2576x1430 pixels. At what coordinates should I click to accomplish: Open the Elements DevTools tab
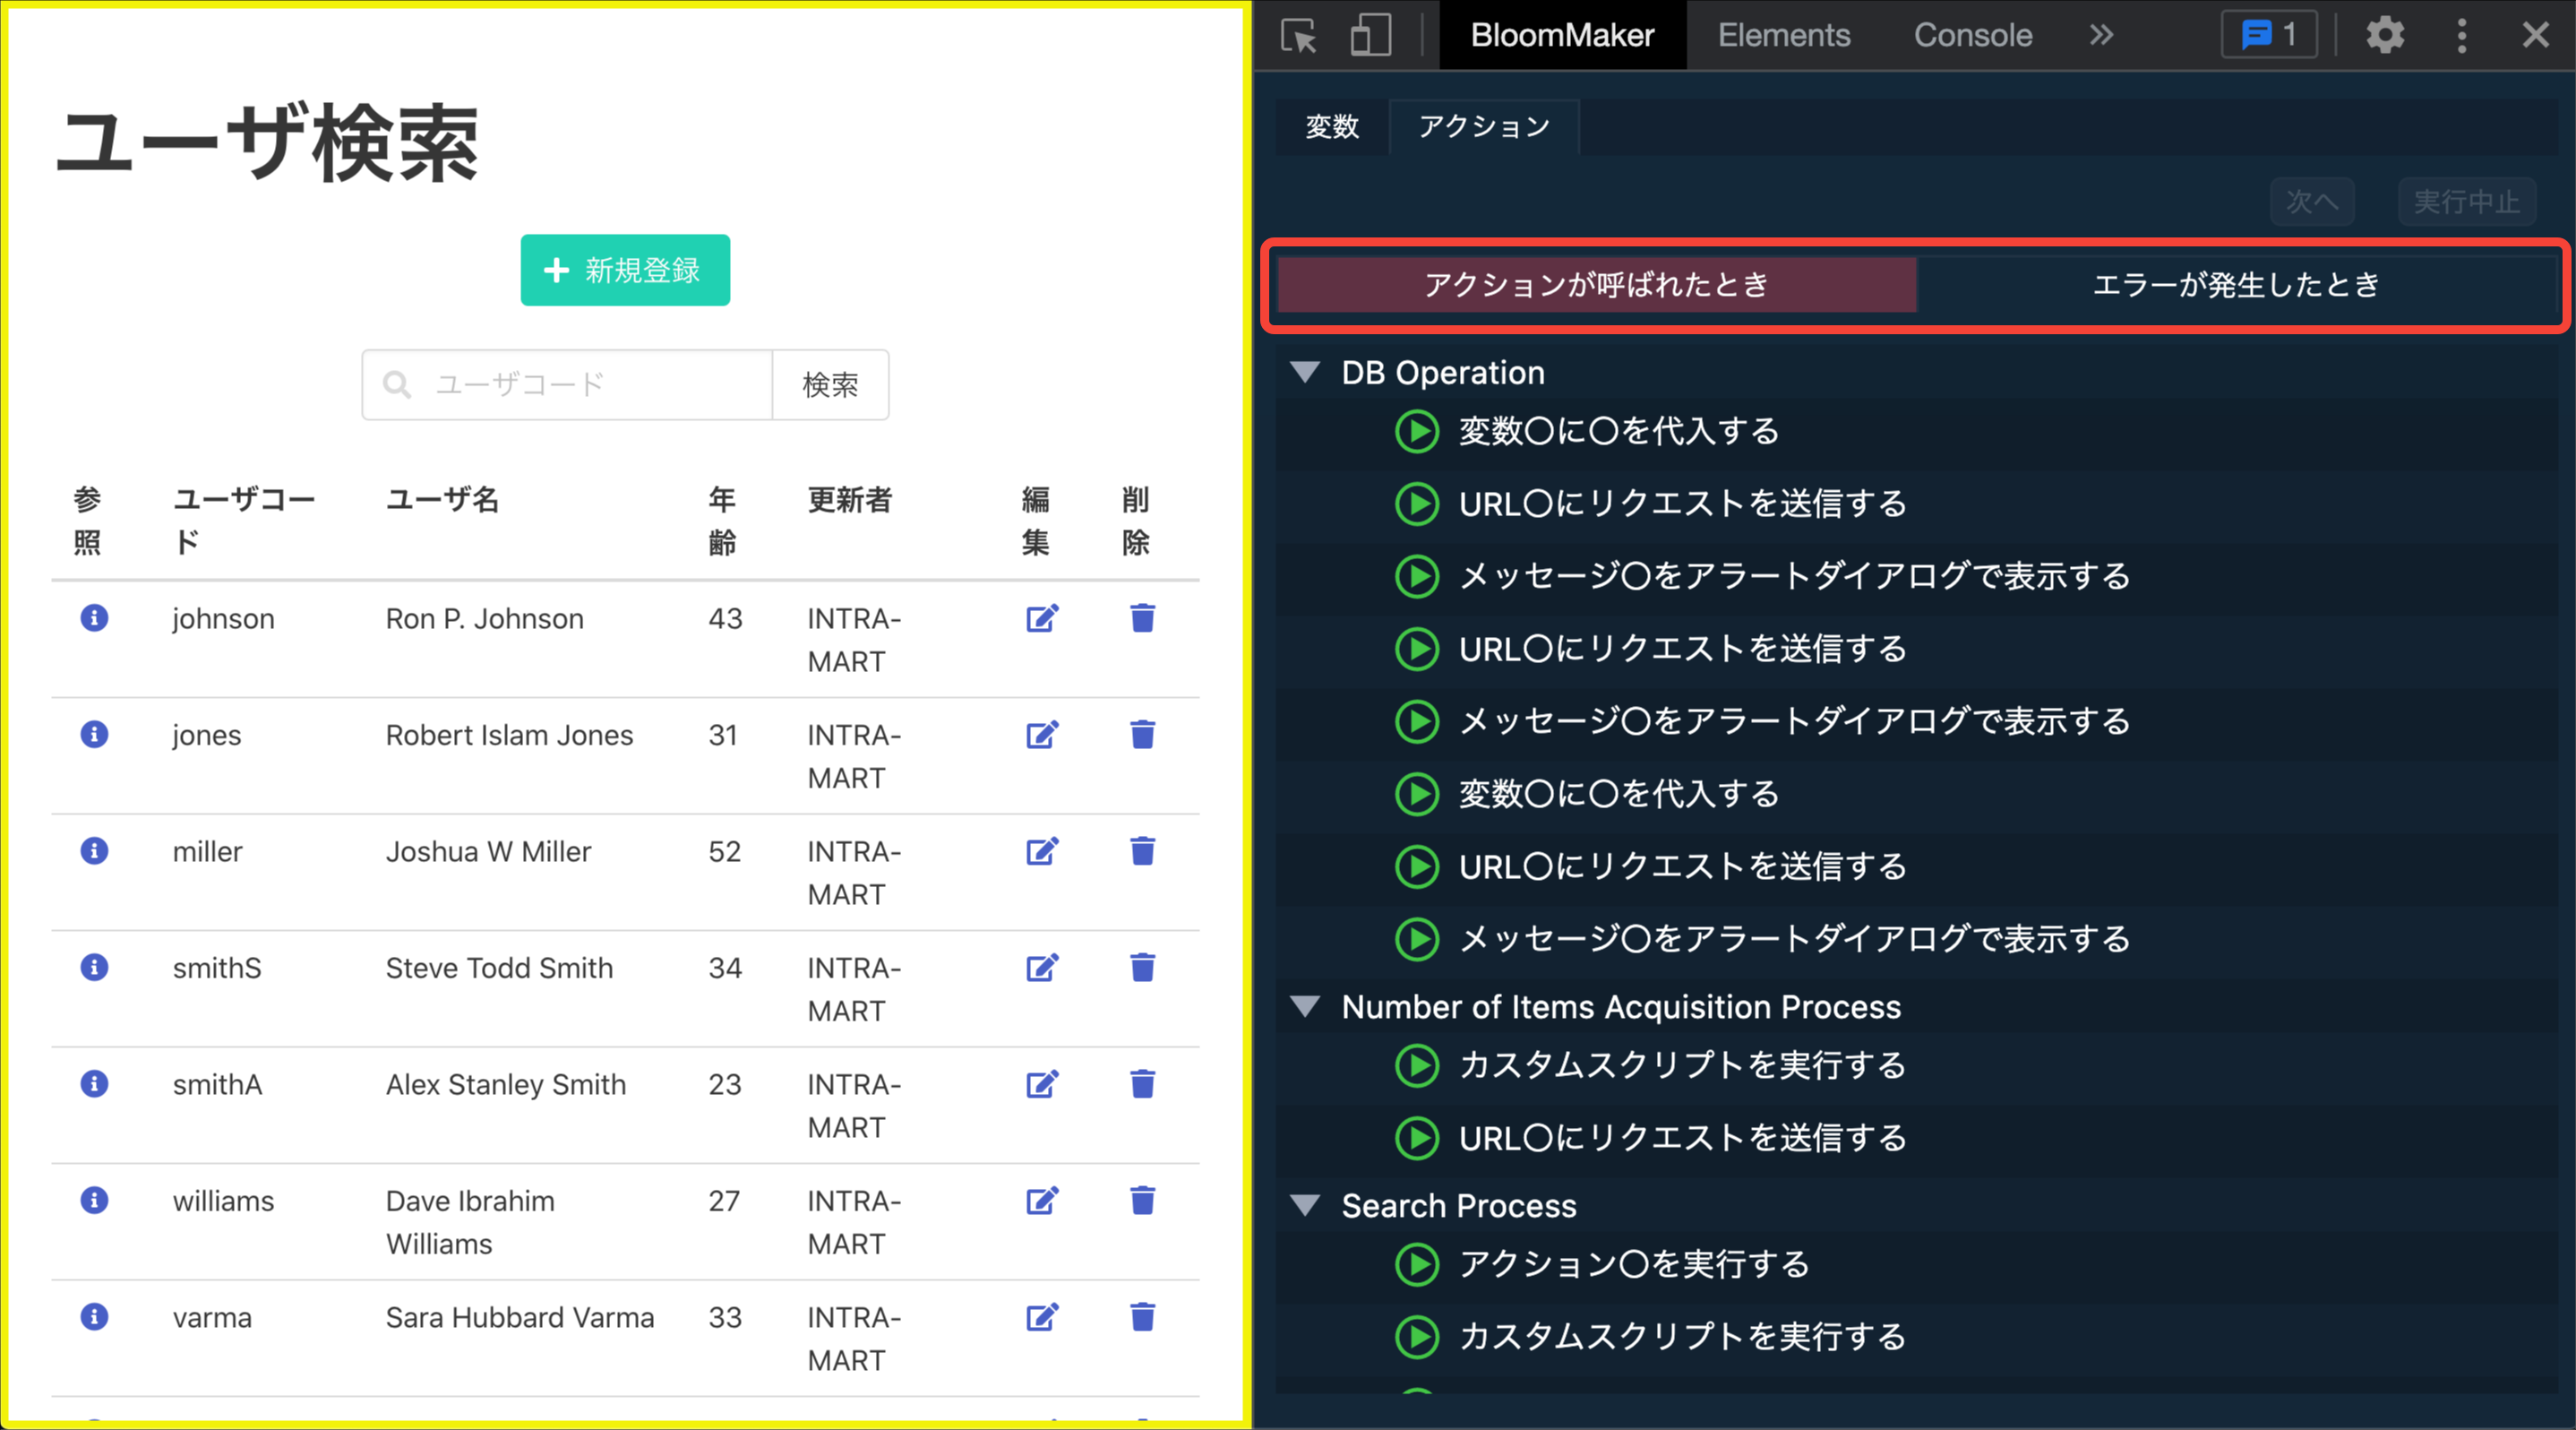(x=1783, y=36)
